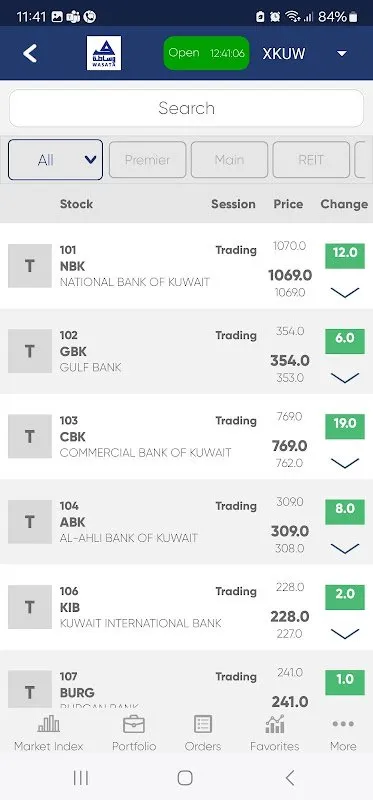View Favorites chart icon
373x800 pixels.
(x=275, y=723)
